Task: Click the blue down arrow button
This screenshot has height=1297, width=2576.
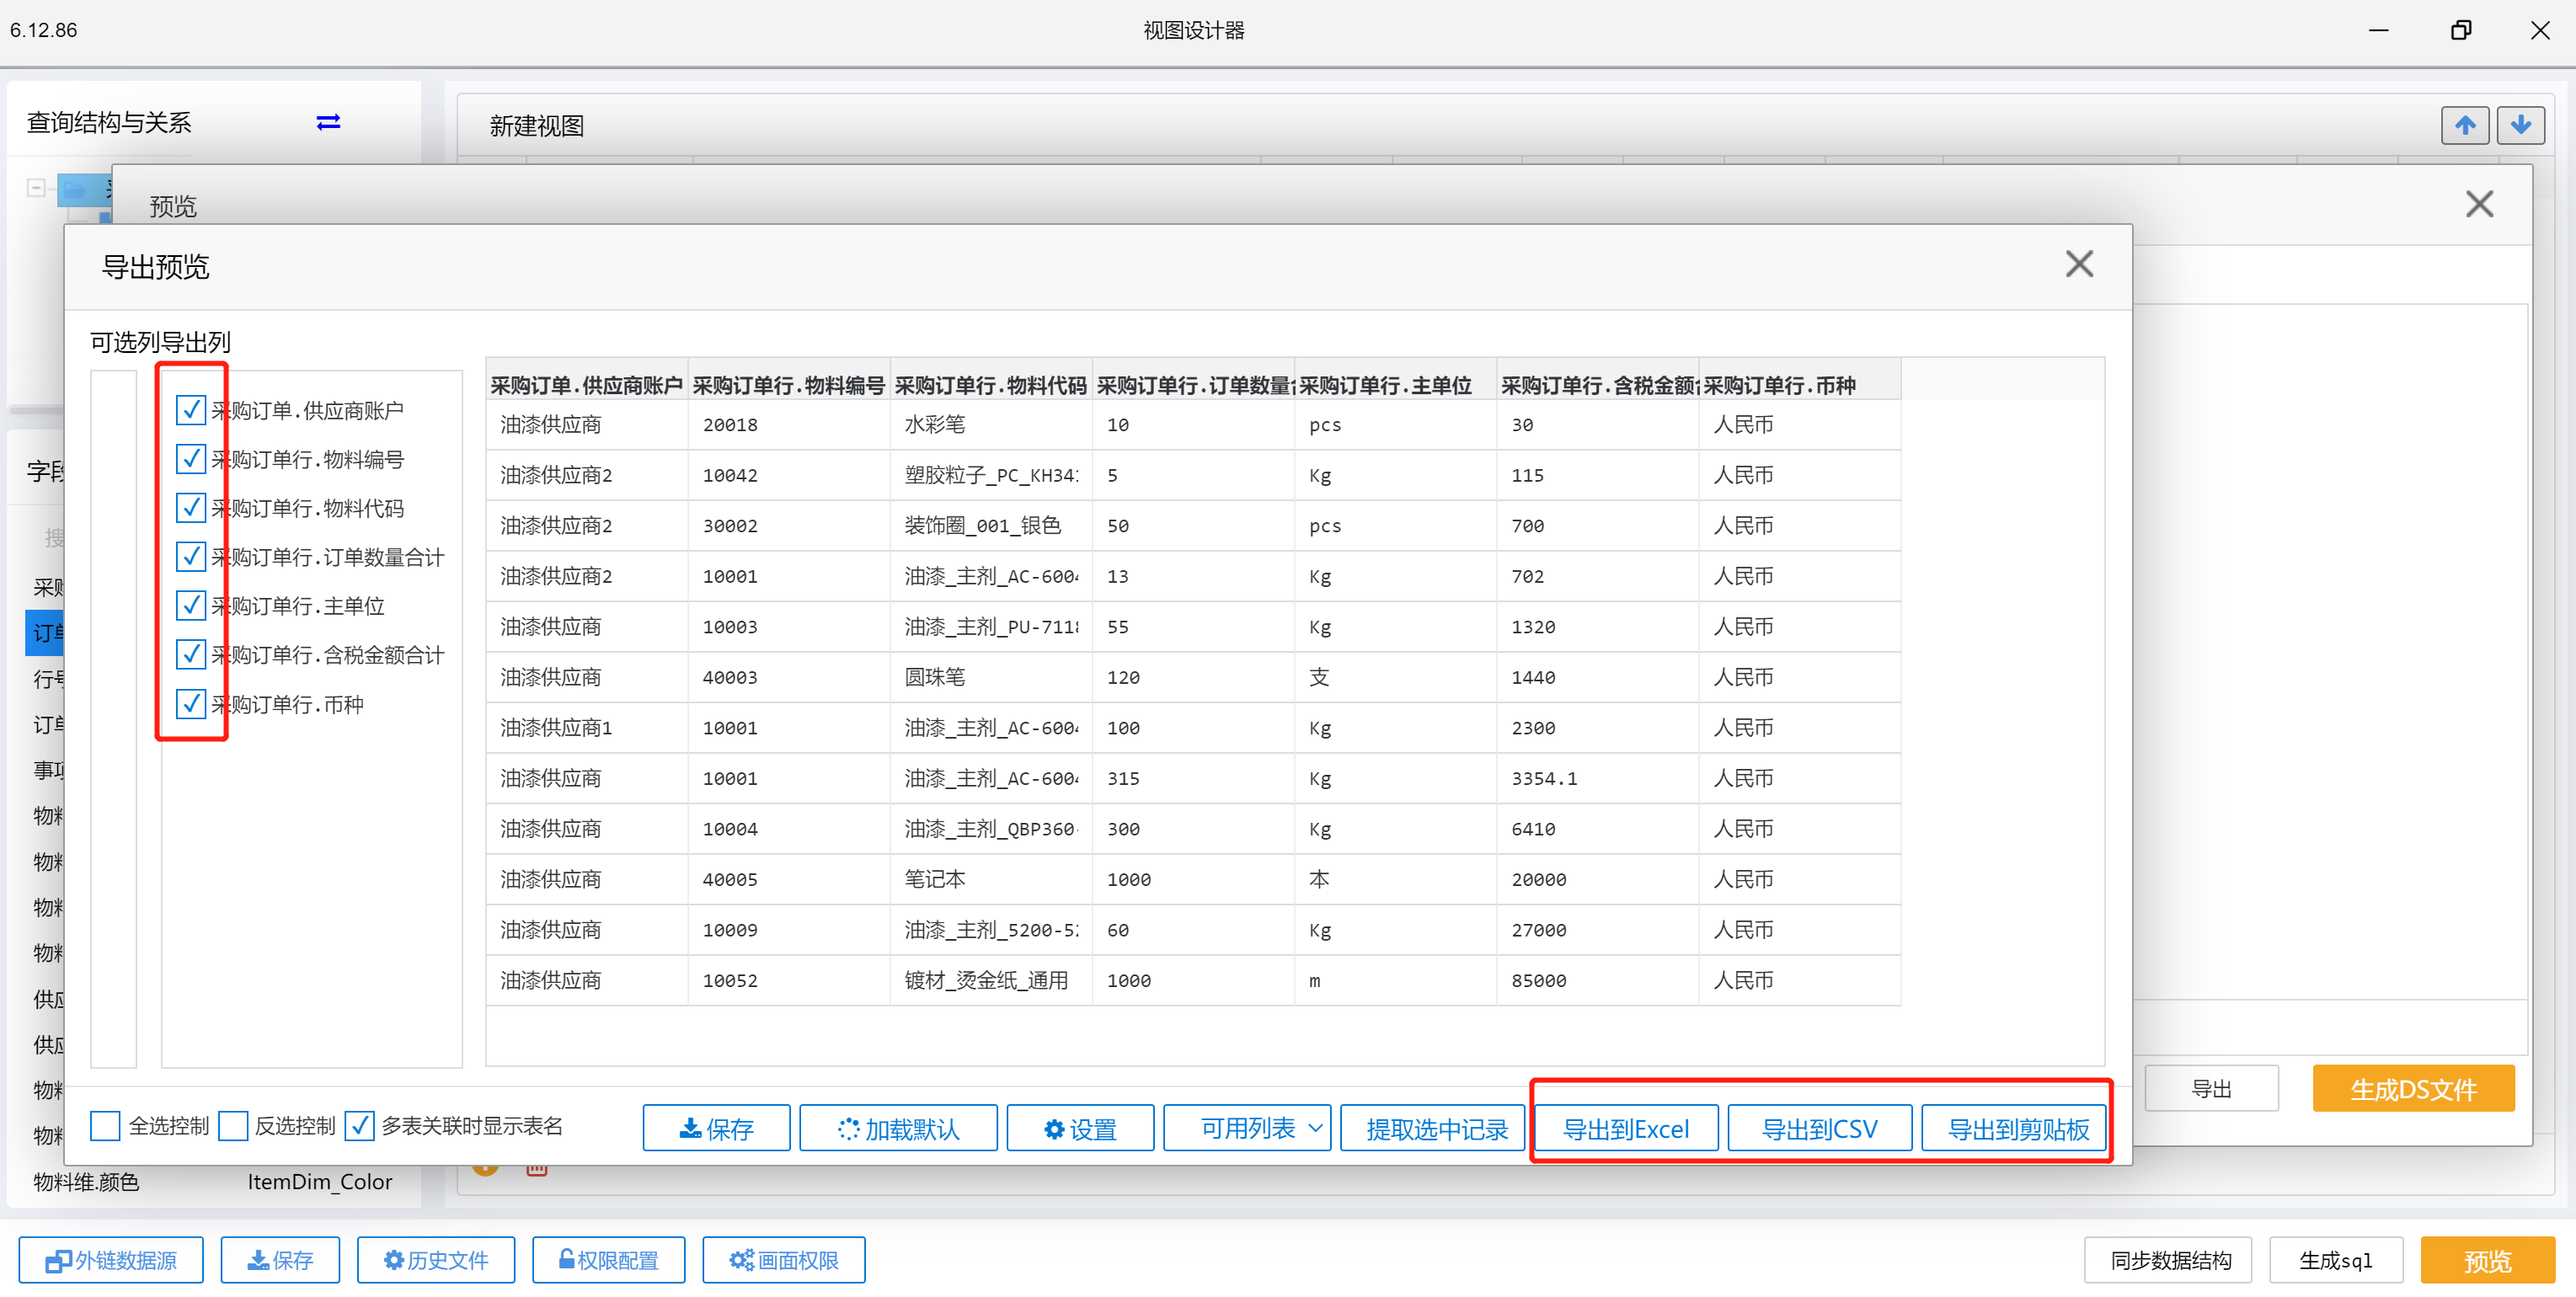Action: coord(2521,125)
